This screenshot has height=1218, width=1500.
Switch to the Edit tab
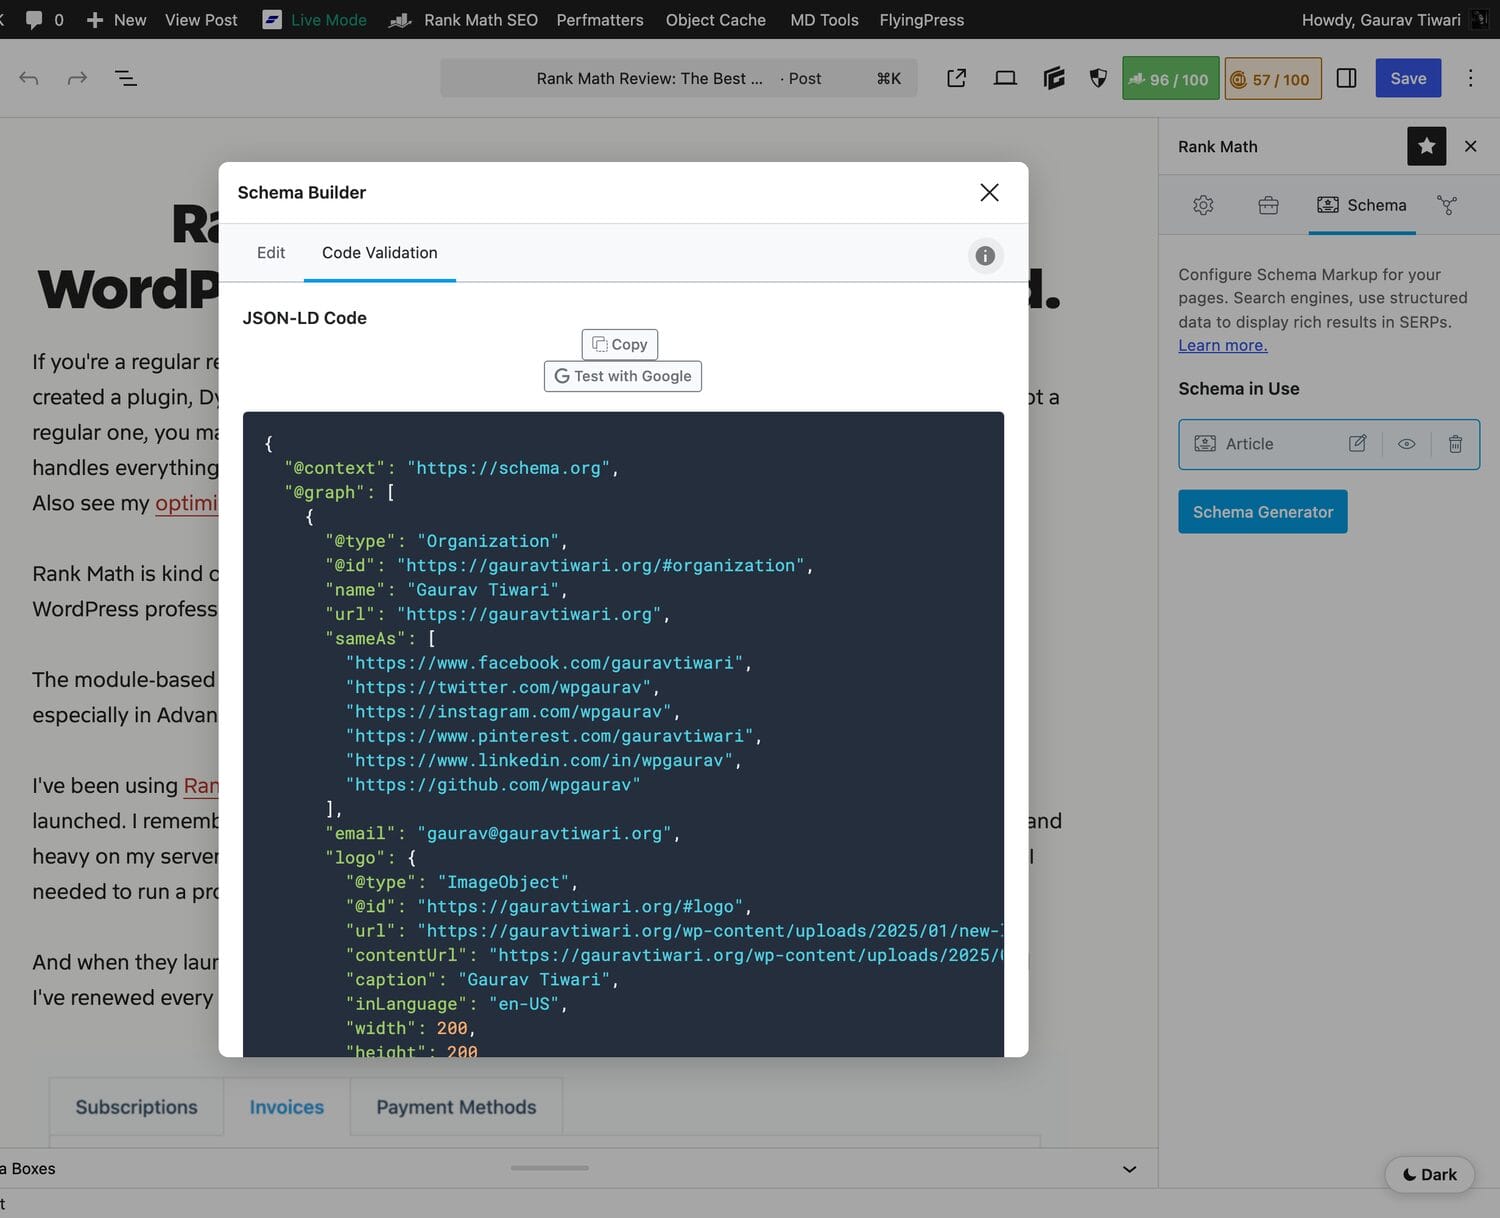click(x=270, y=253)
